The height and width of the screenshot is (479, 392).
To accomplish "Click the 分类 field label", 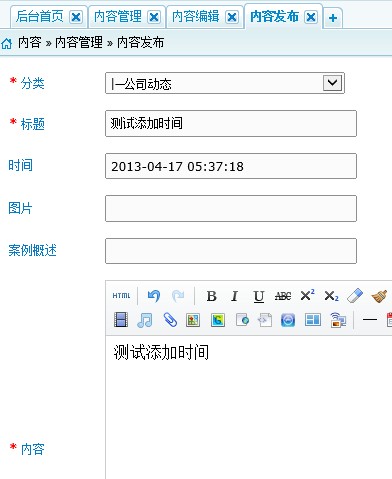I will click(x=32, y=83).
